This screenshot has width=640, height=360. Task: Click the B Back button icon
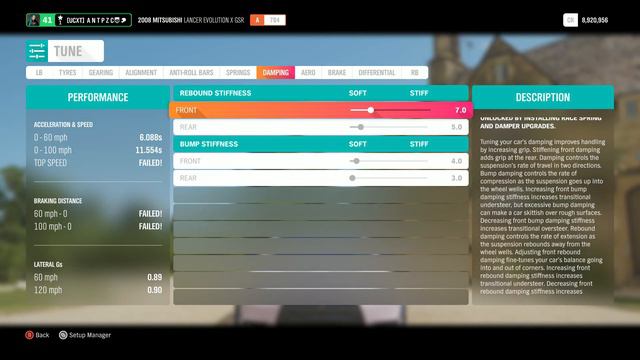pyautogui.click(x=29, y=335)
